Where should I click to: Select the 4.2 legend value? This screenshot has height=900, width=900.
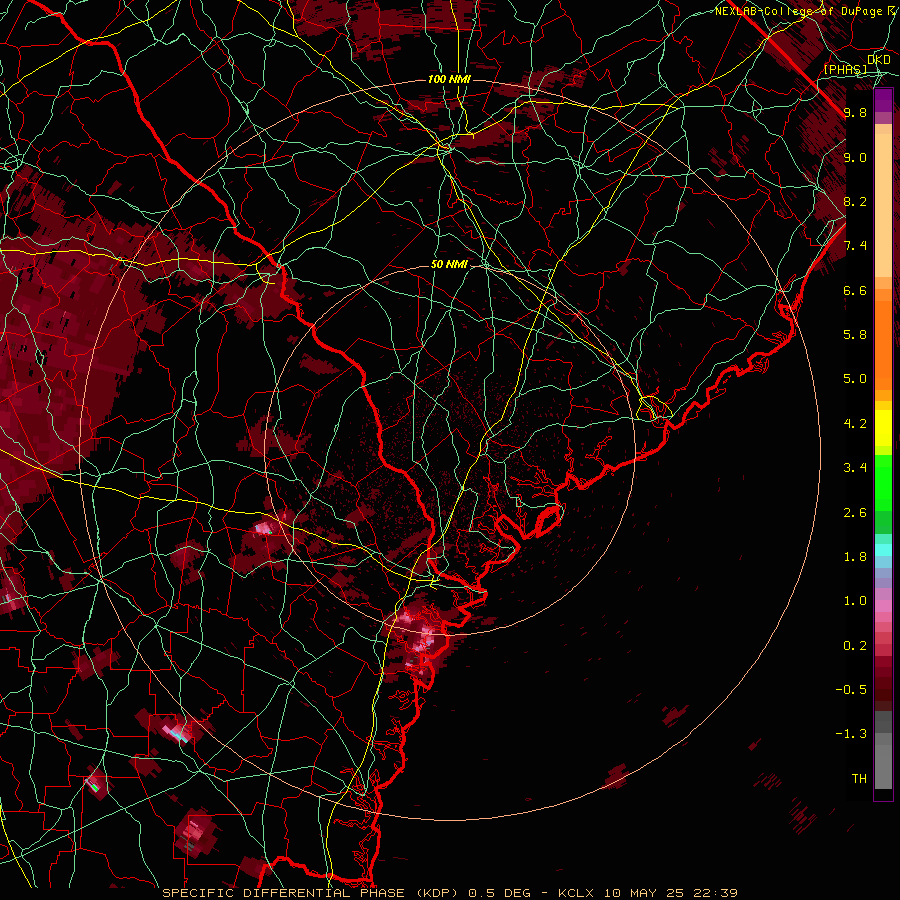[855, 424]
